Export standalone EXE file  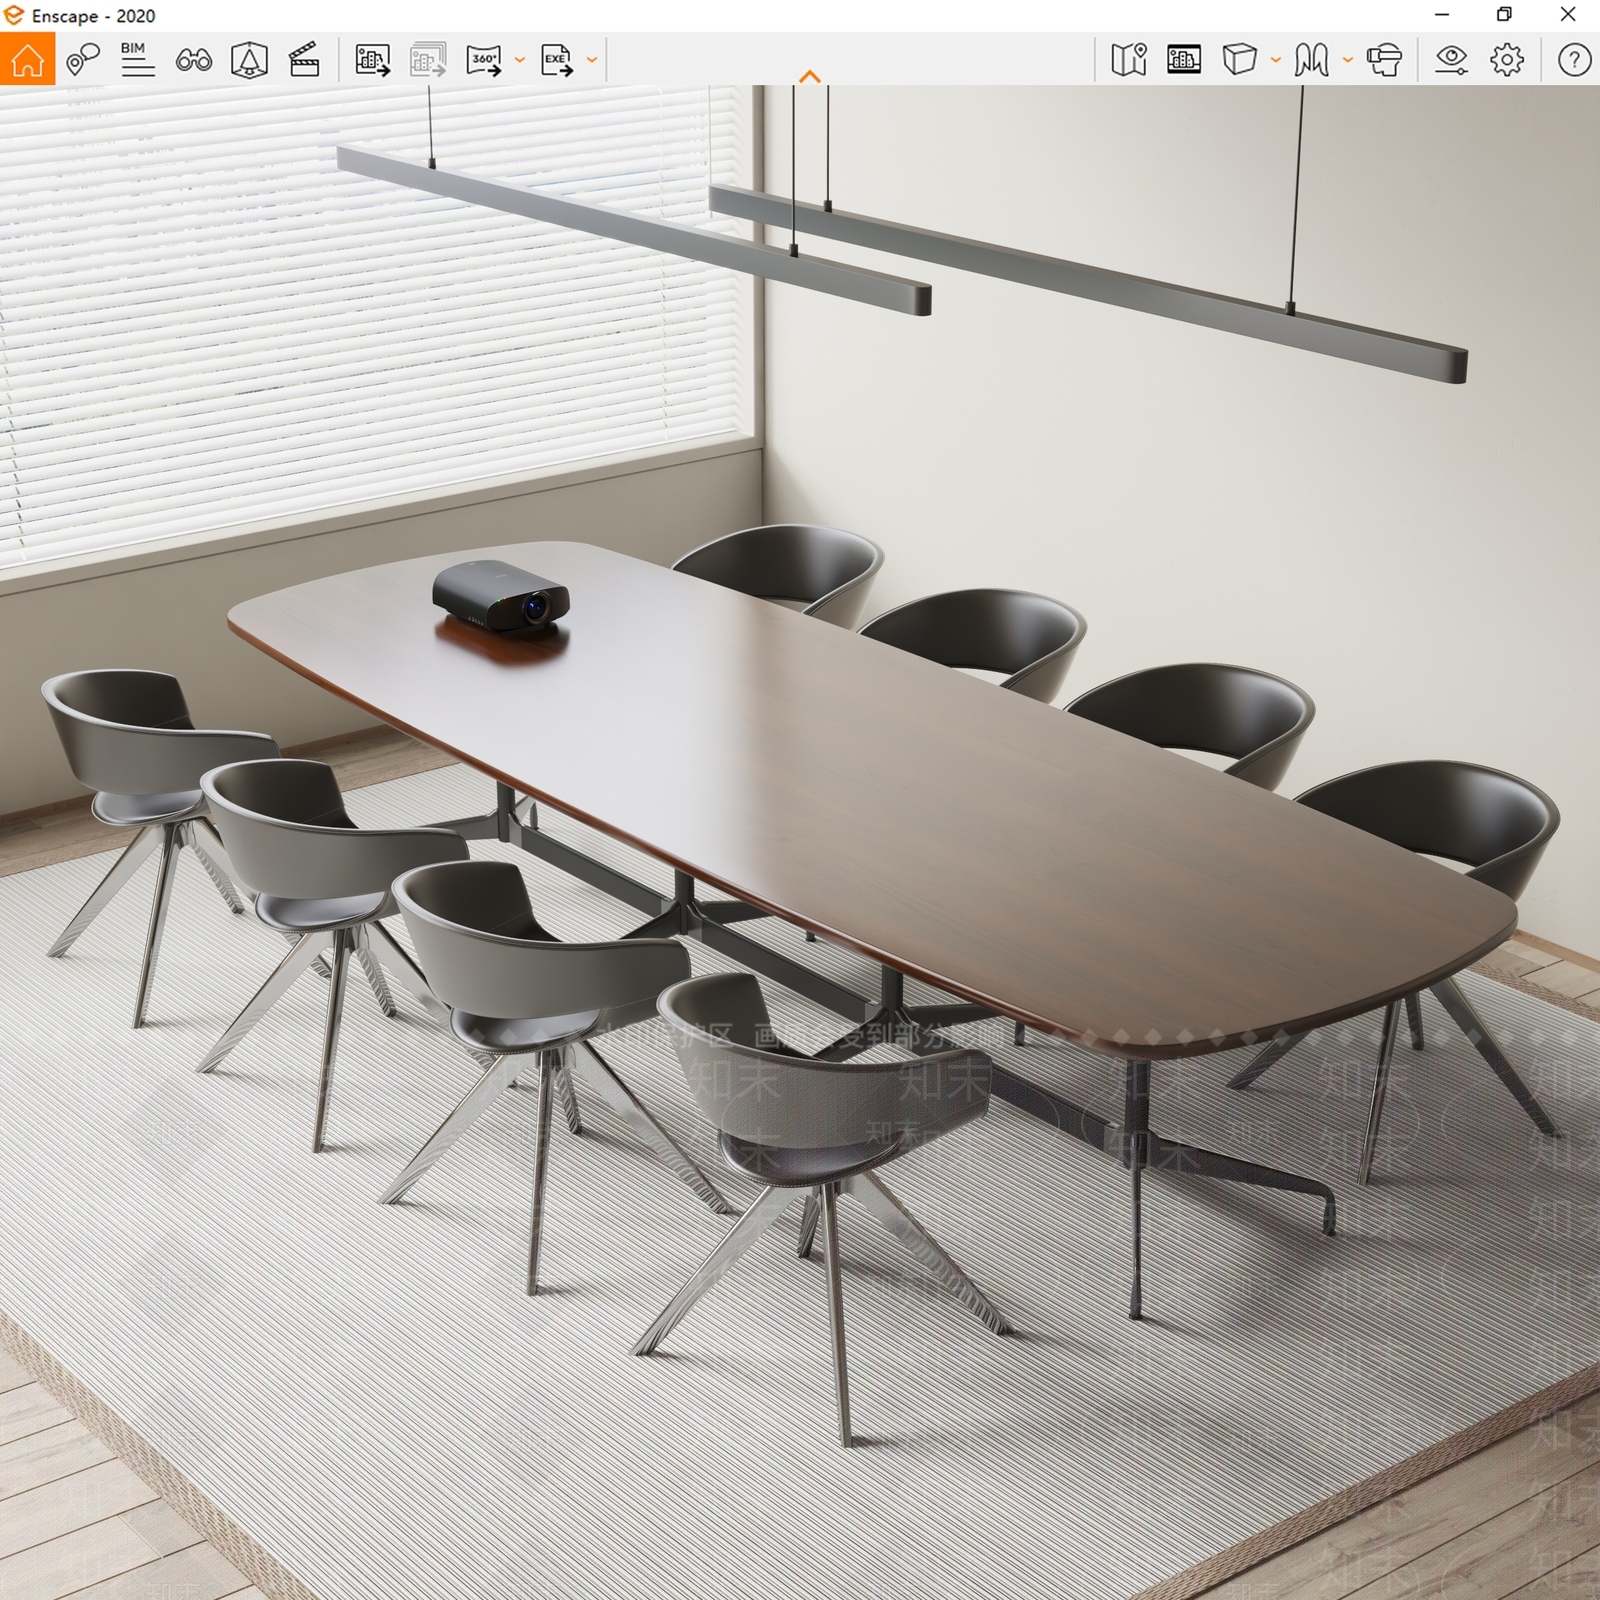pos(557,60)
